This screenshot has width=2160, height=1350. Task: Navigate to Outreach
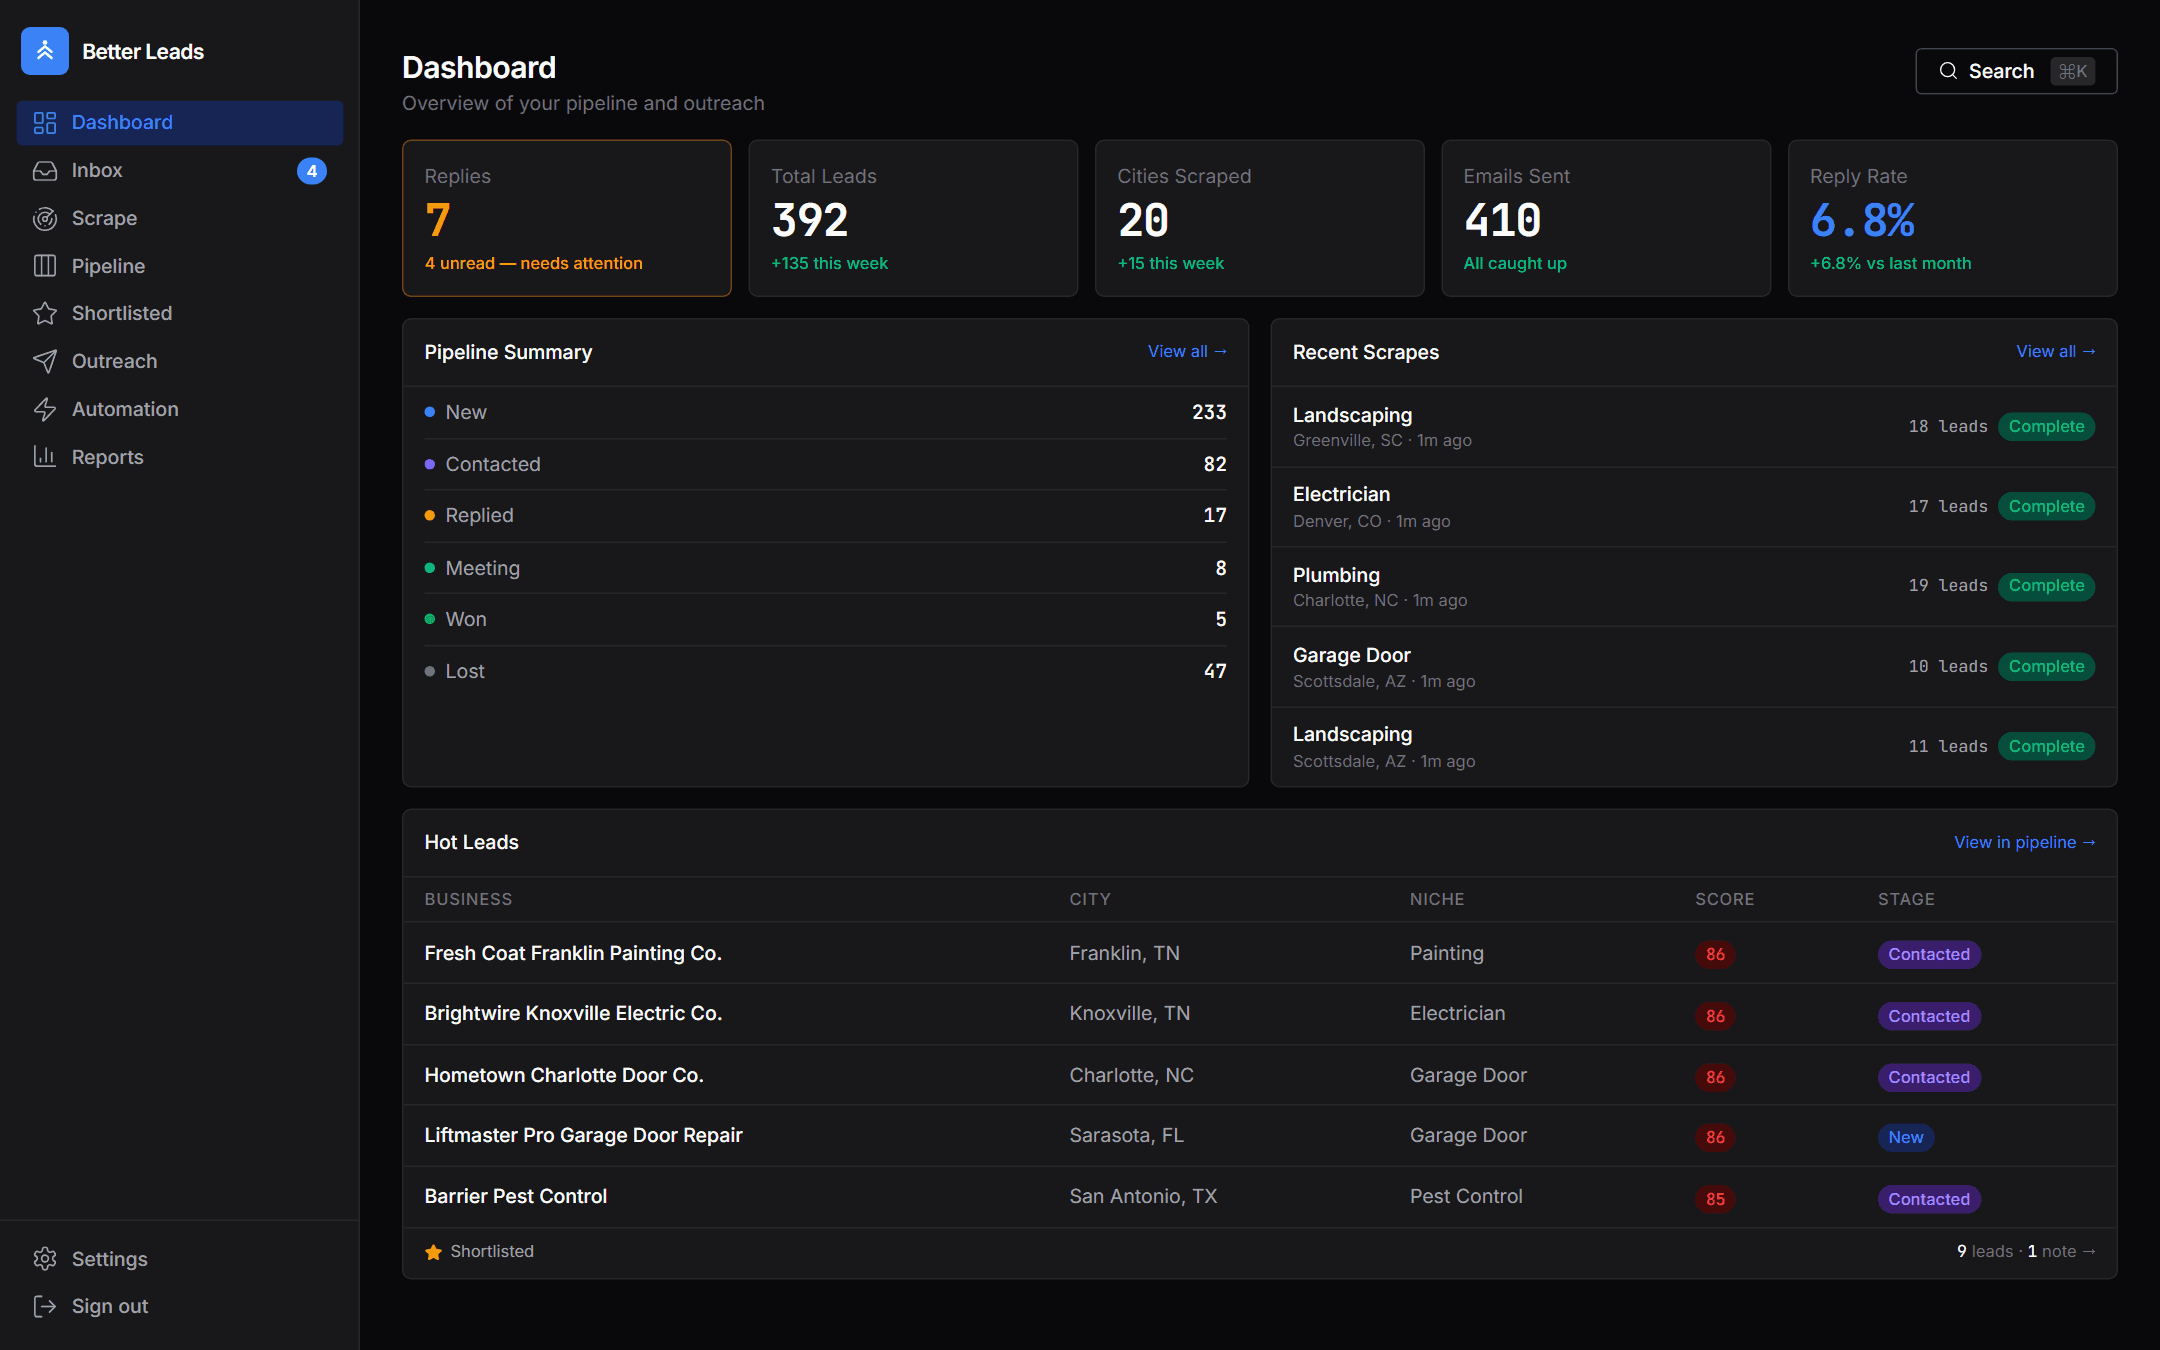[x=180, y=361]
